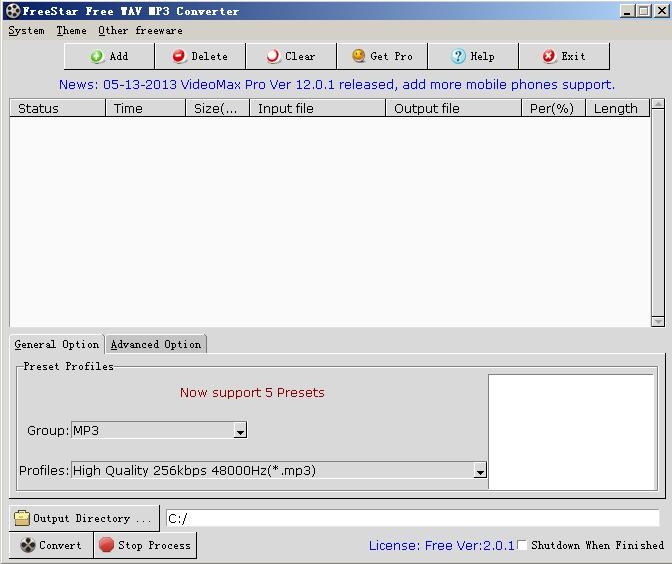Click the Help question mark icon
Viewport: 672px width, 564px height.
point(458,56)
